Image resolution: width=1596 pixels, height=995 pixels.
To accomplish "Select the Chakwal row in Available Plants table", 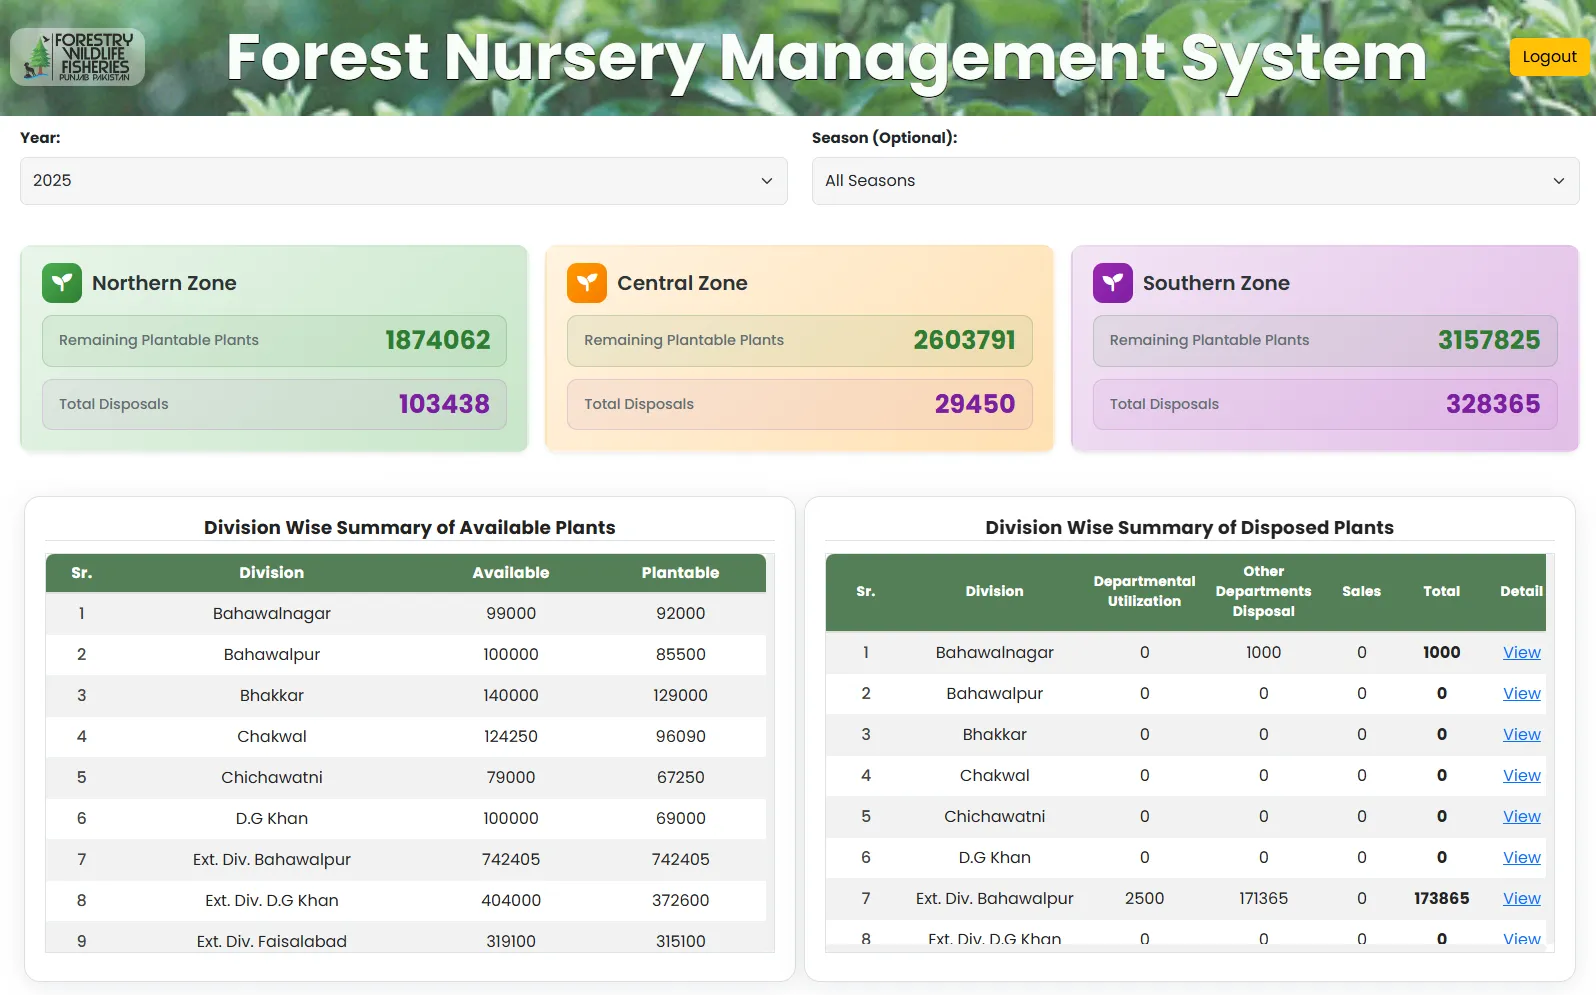I will (272, 737).
